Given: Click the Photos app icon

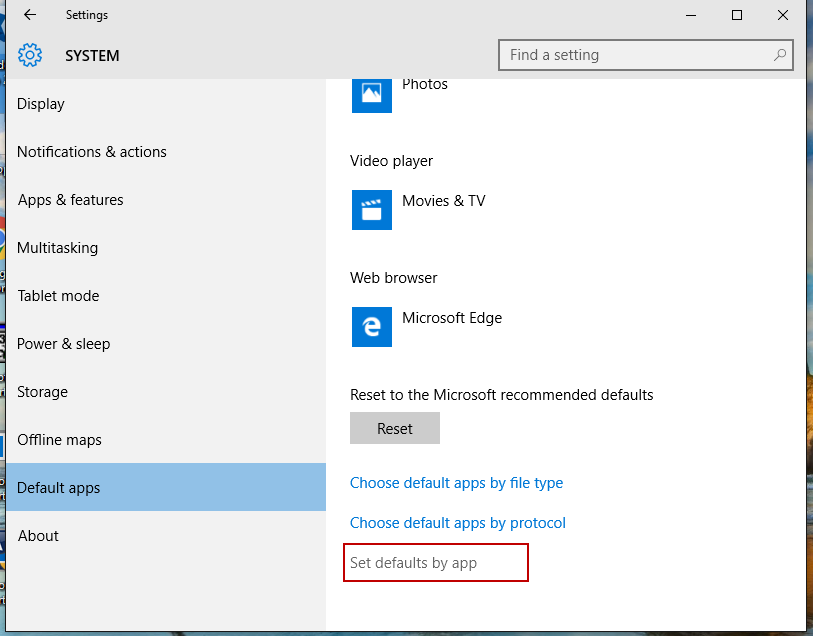Looking at the screenshot, I should tap(372, 95).
